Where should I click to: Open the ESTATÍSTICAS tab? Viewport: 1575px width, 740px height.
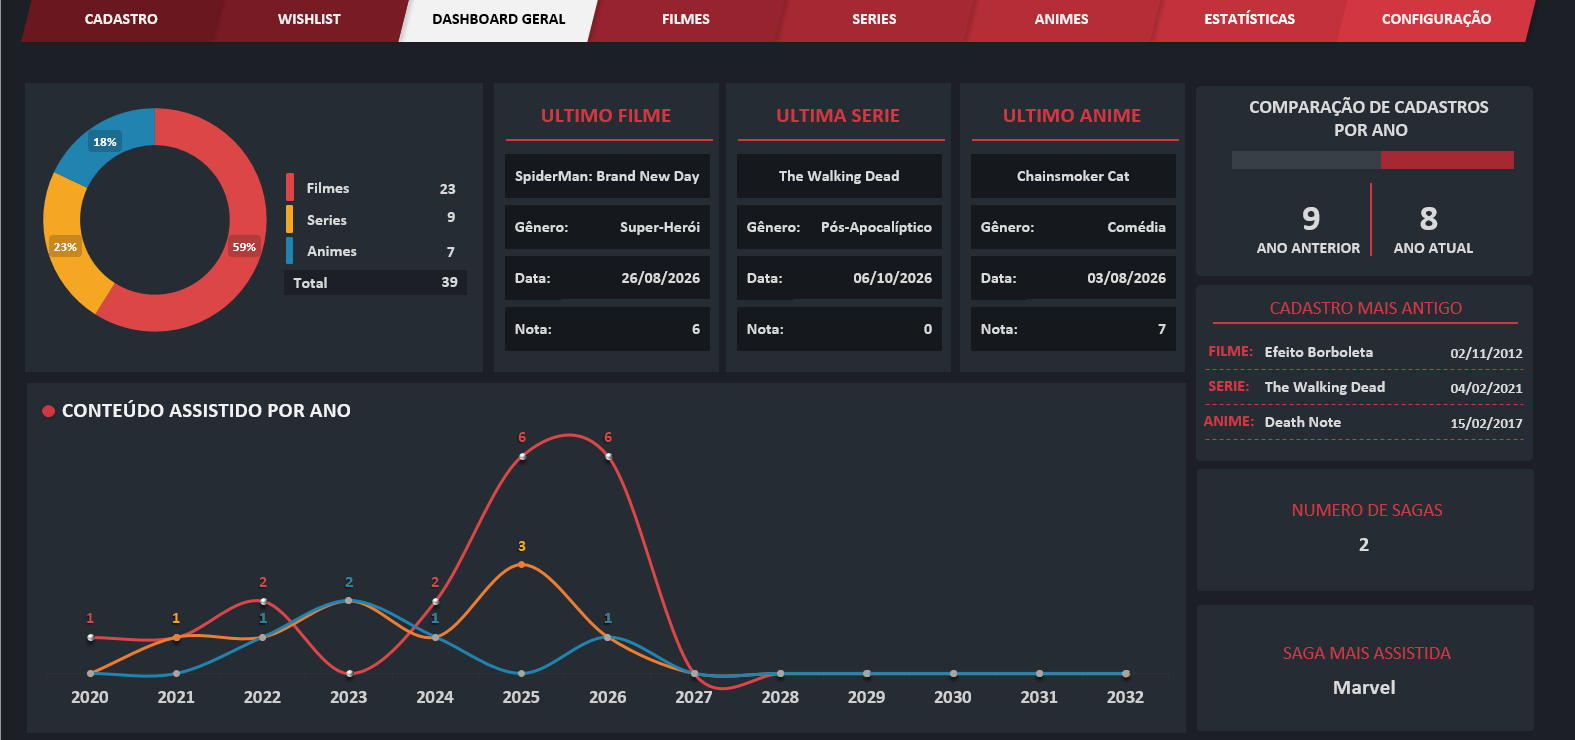[1249, 19]
